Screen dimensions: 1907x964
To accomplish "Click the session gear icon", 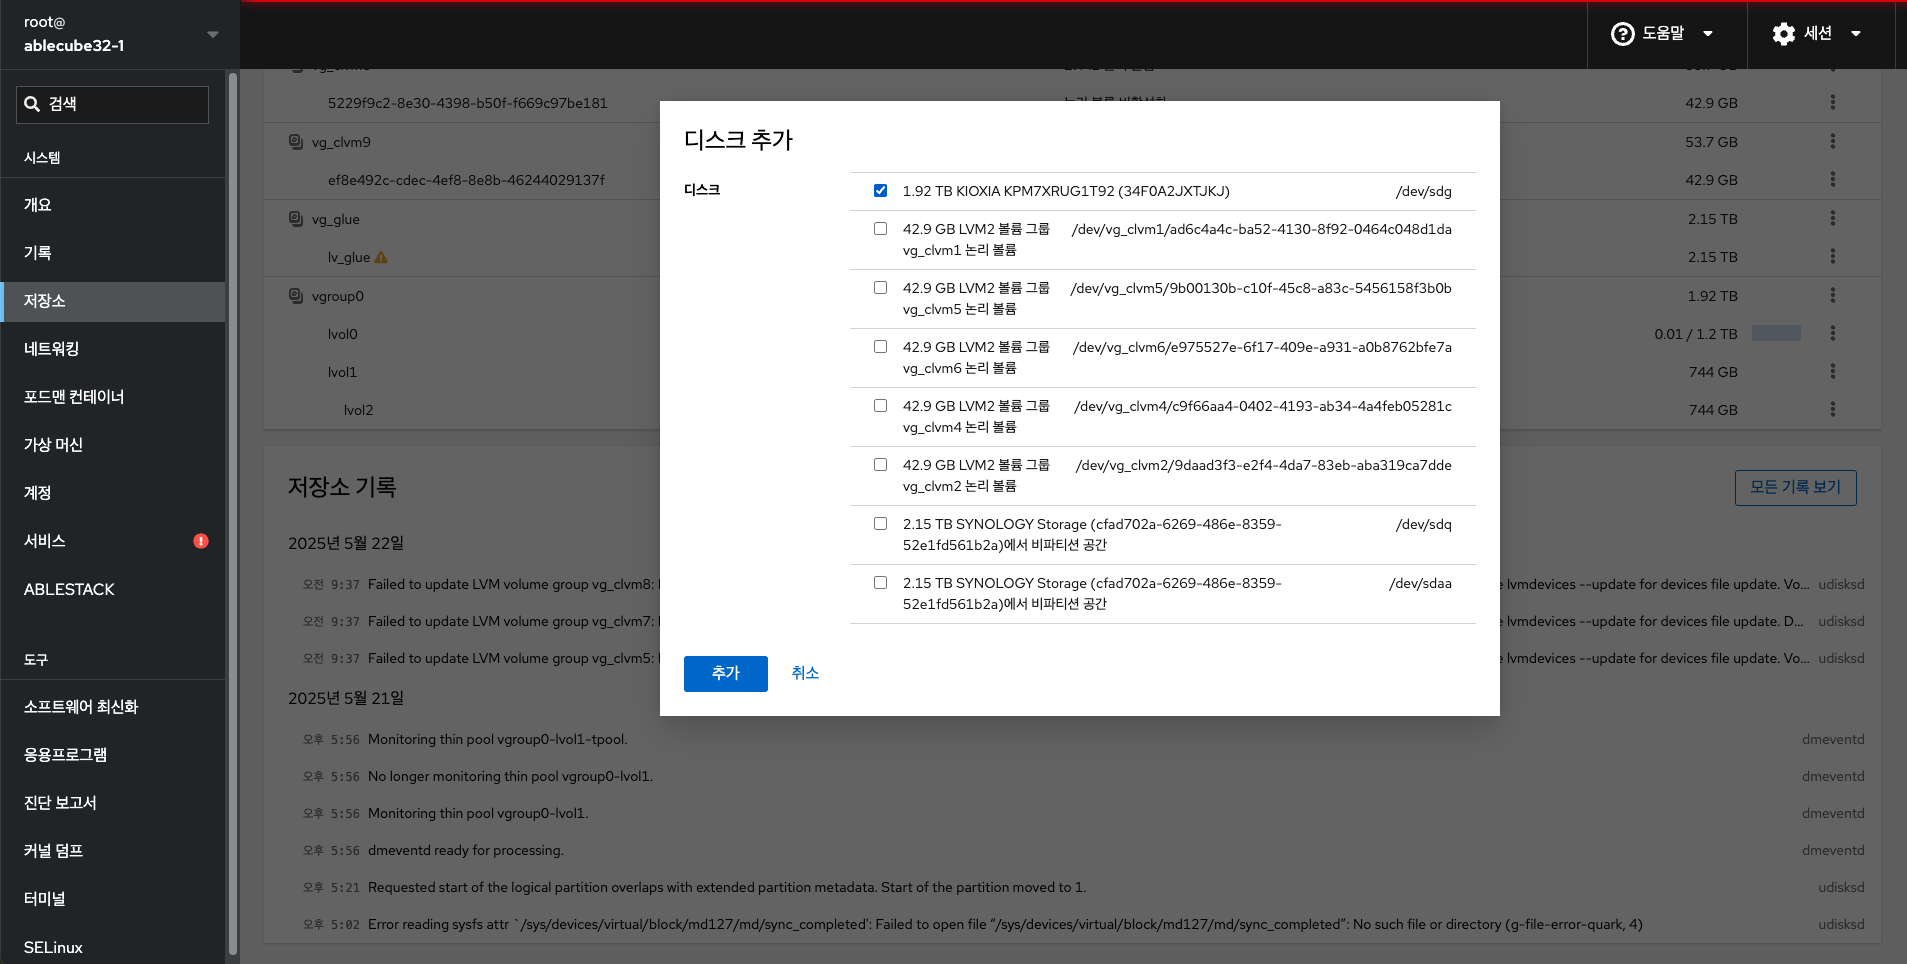I will 1783,34.
